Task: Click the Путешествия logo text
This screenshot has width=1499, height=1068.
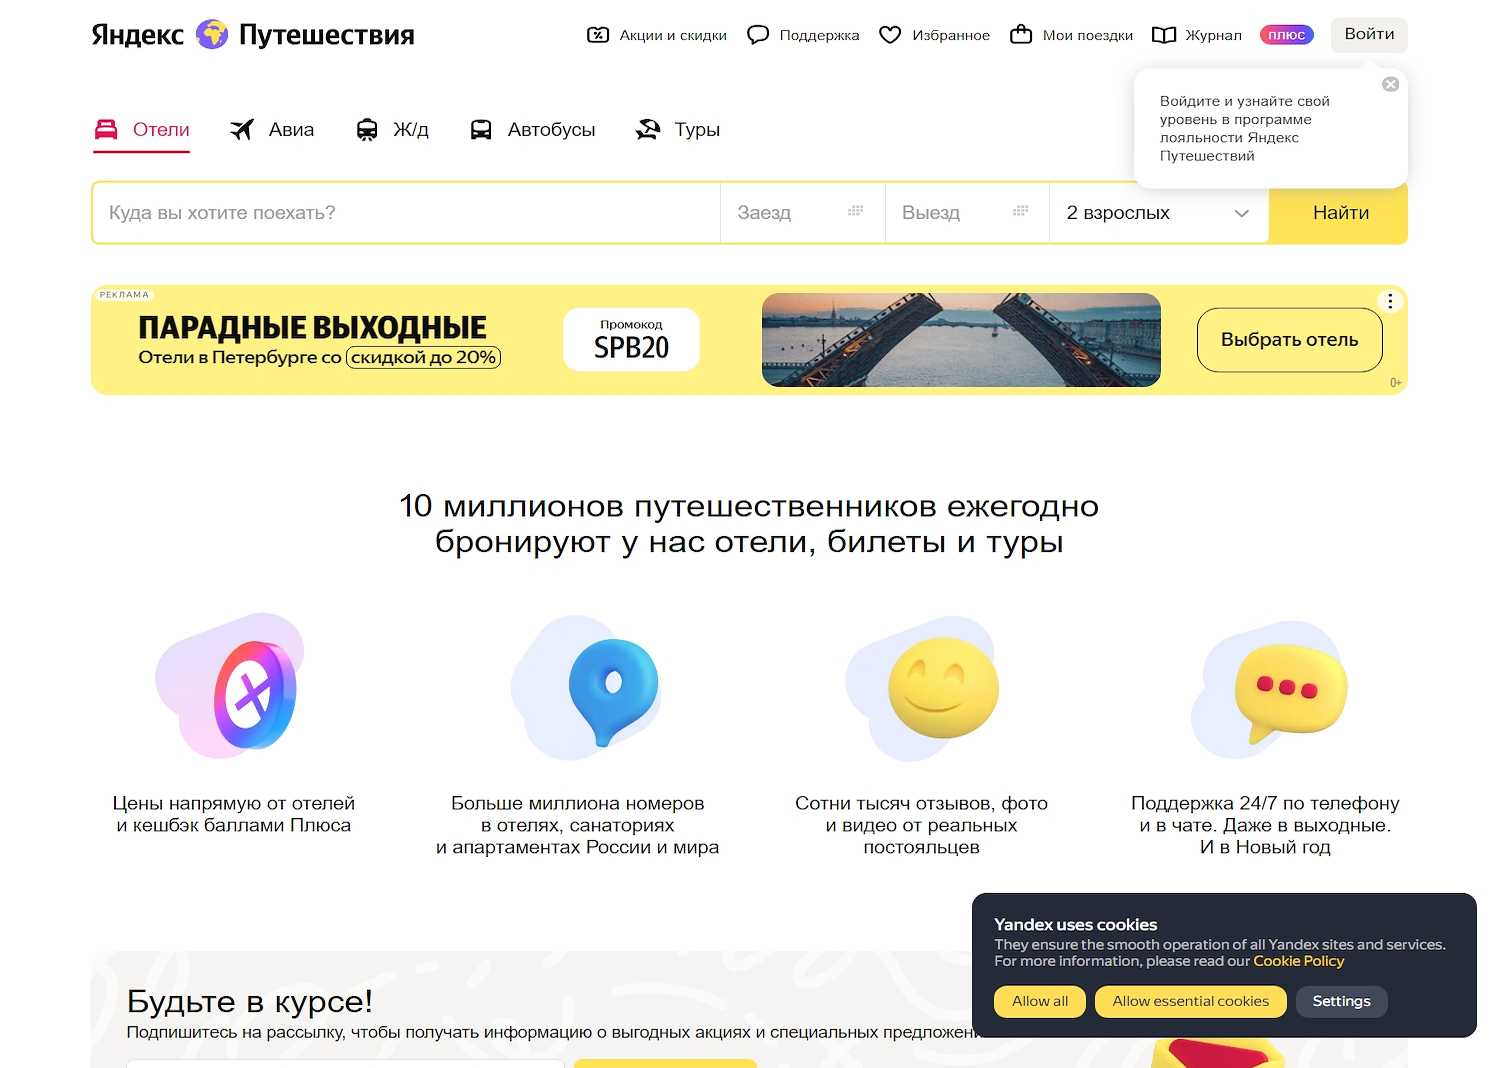Action: pyautogui.click(x=326, y=35)
